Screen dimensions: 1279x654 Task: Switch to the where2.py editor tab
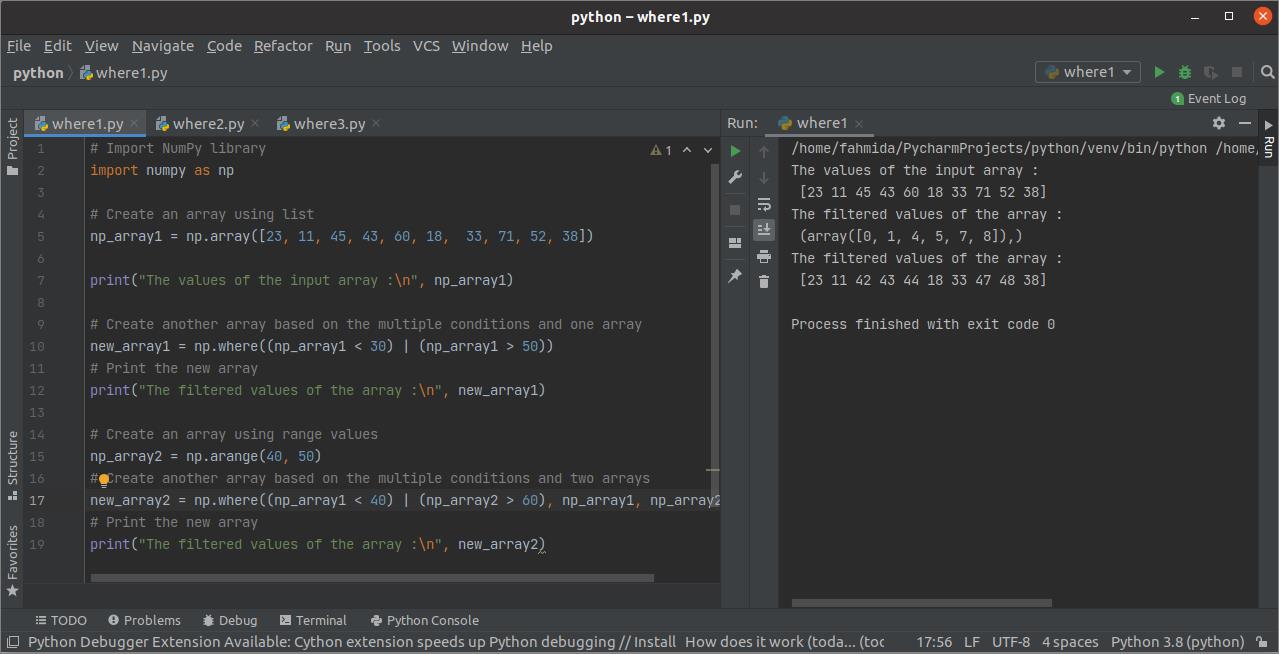click(x=208, y=124)
